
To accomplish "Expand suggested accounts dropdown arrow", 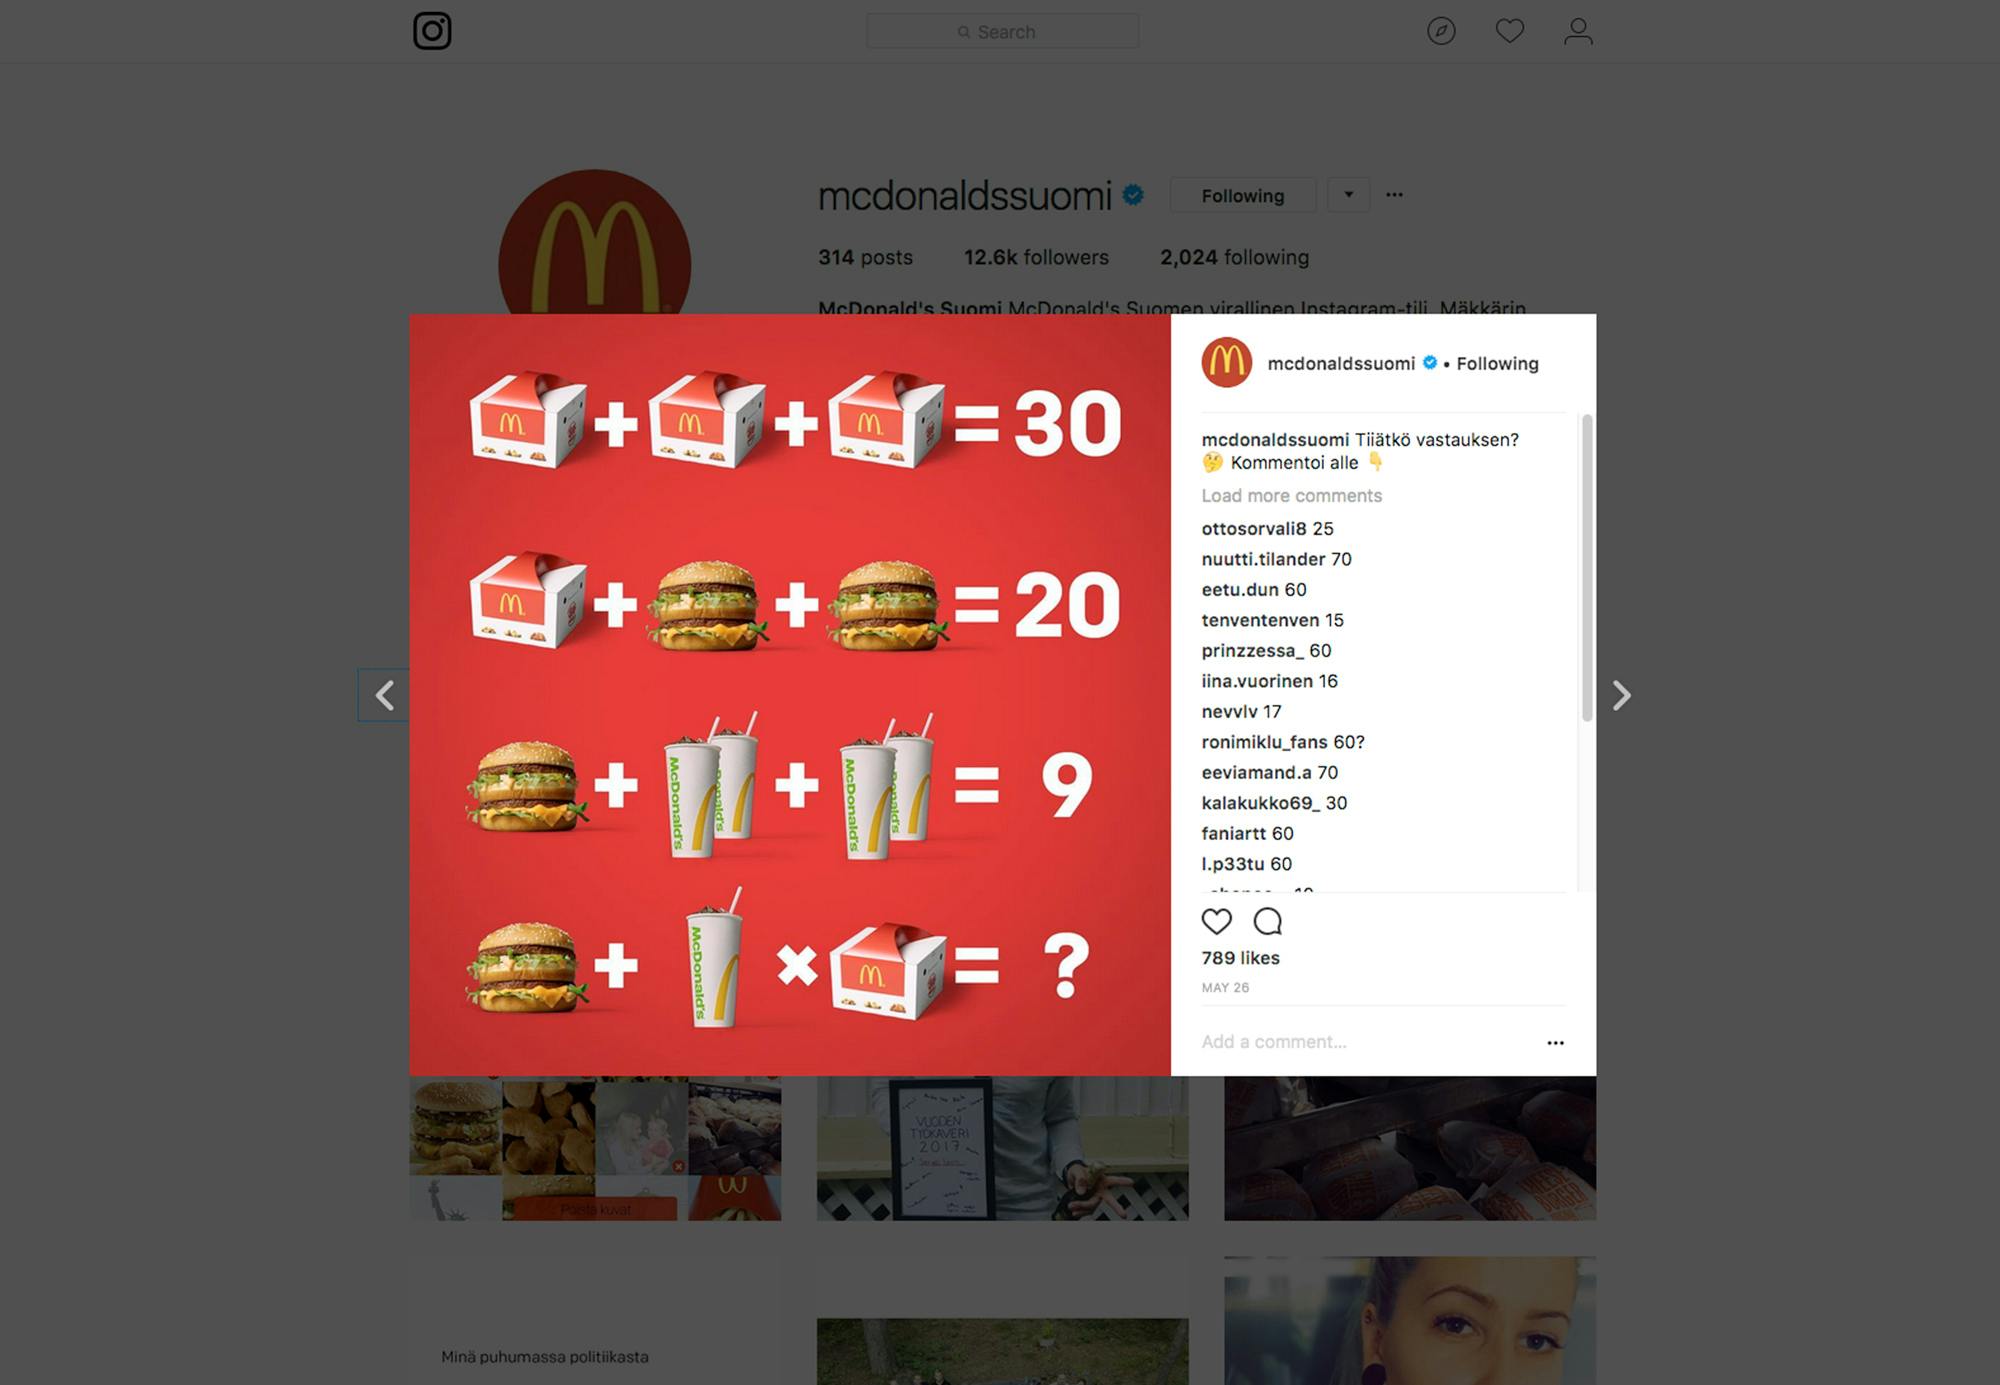I will tap(1348, 195).
